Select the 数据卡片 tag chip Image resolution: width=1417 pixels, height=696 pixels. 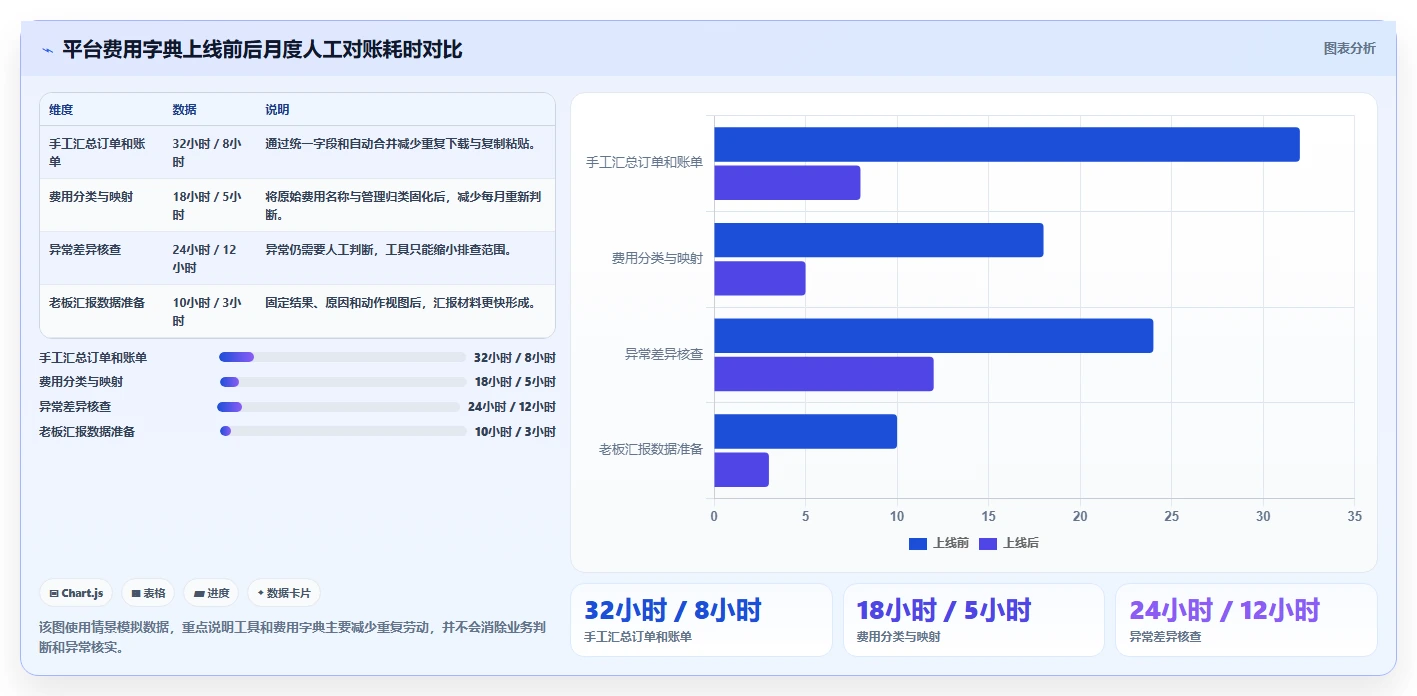click(284, 593)
